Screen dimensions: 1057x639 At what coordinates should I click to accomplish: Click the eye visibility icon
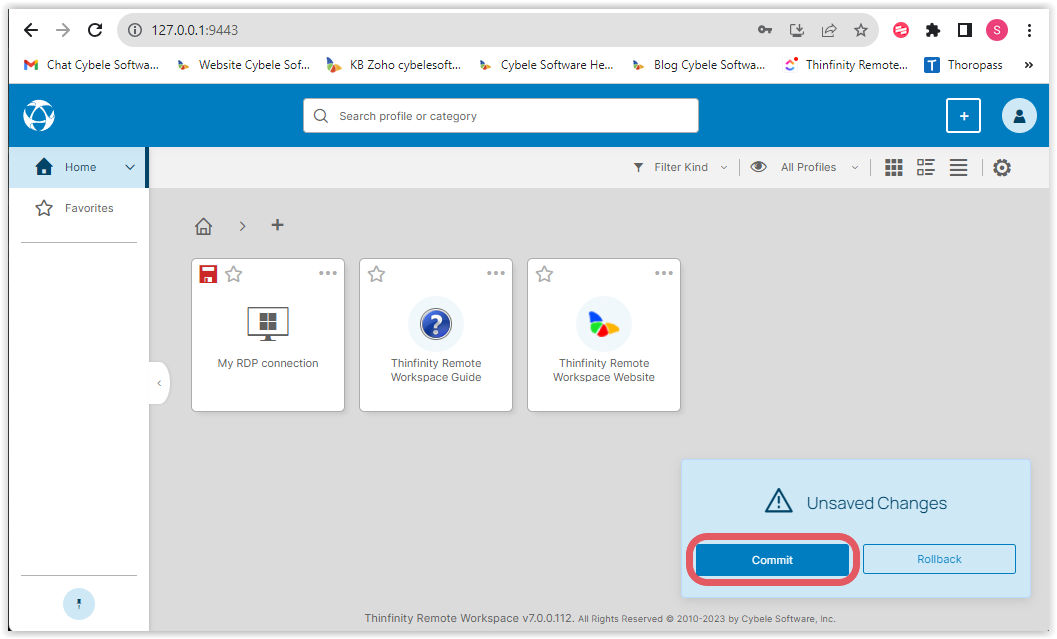coord(758,166)
